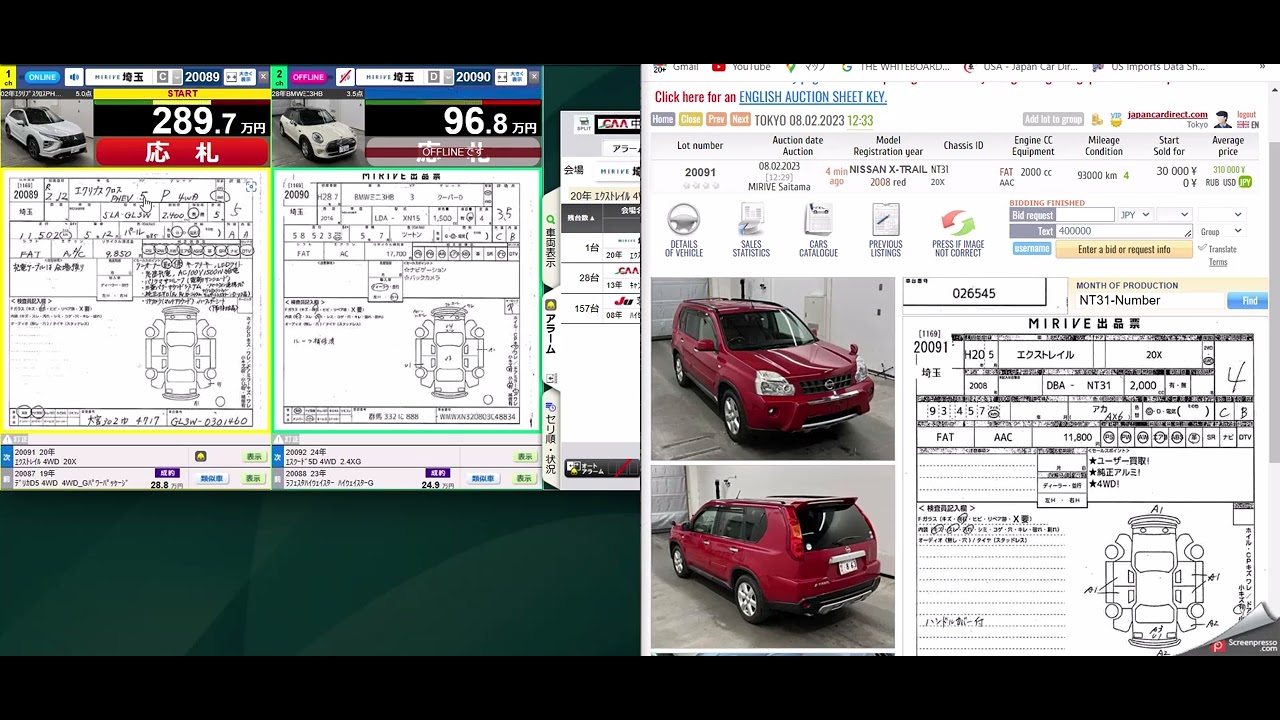Open YouTube bookmark in browser bar
Image resolution: width=1280 pixels, height=720 pixels.
[742, 67]
